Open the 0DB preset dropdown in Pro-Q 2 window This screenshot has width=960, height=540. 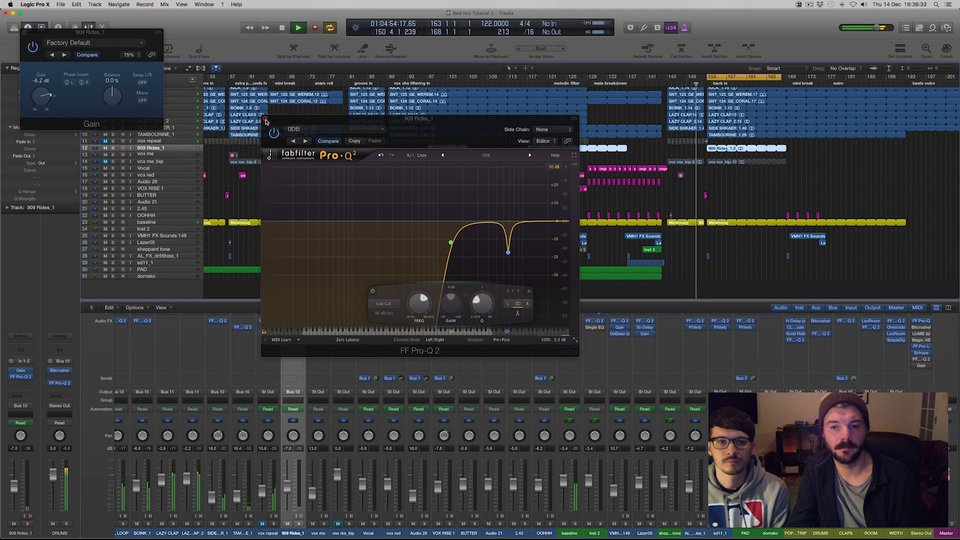(334, 129)
